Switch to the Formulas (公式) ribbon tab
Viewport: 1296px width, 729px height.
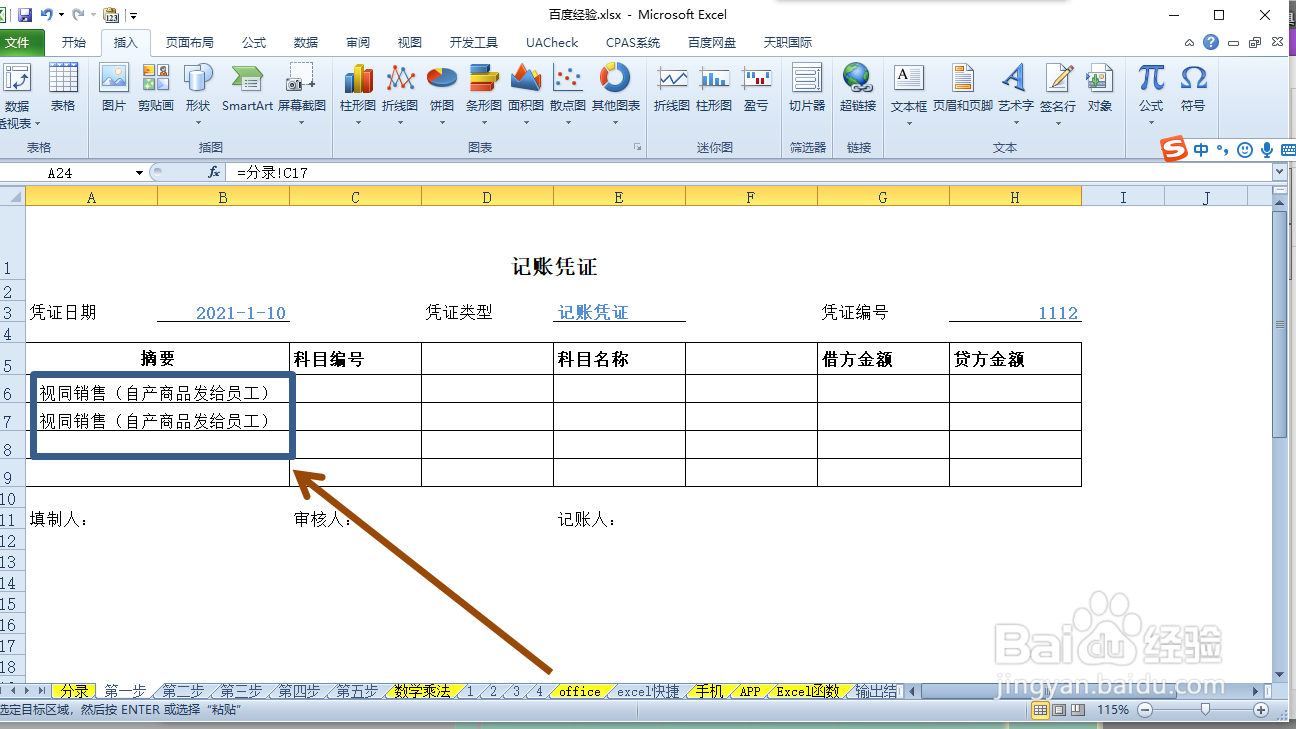point(254,42)
